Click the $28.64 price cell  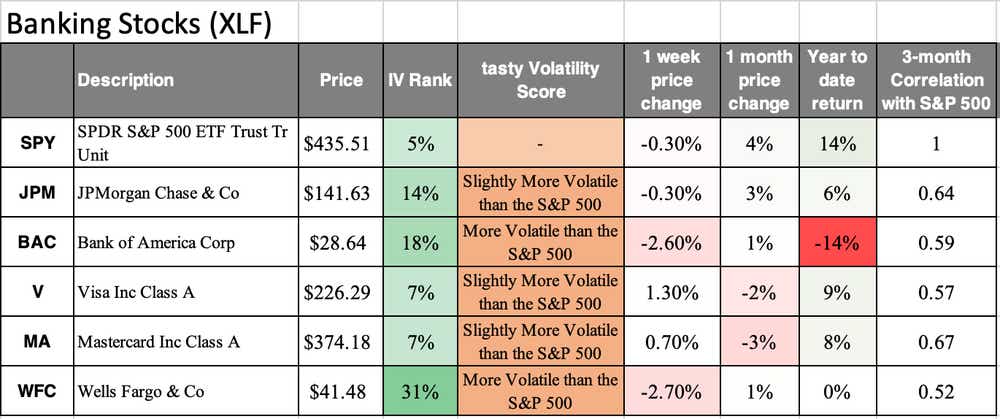pos(341,242)
